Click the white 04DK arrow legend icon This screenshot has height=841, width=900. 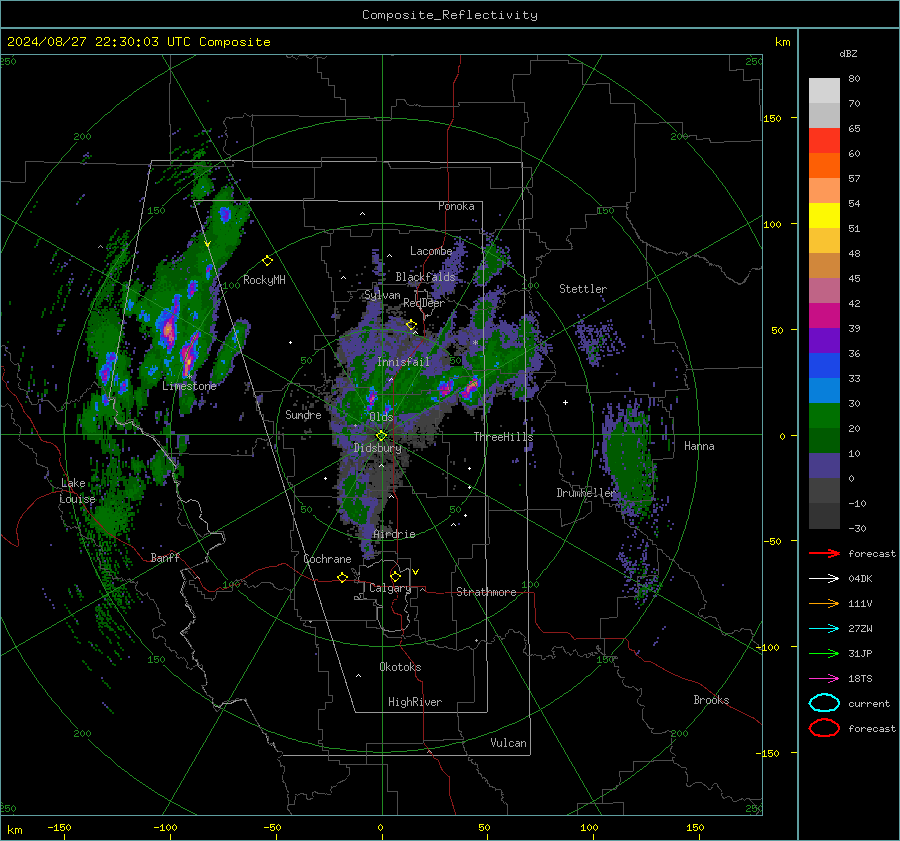[x=824, y=579]
